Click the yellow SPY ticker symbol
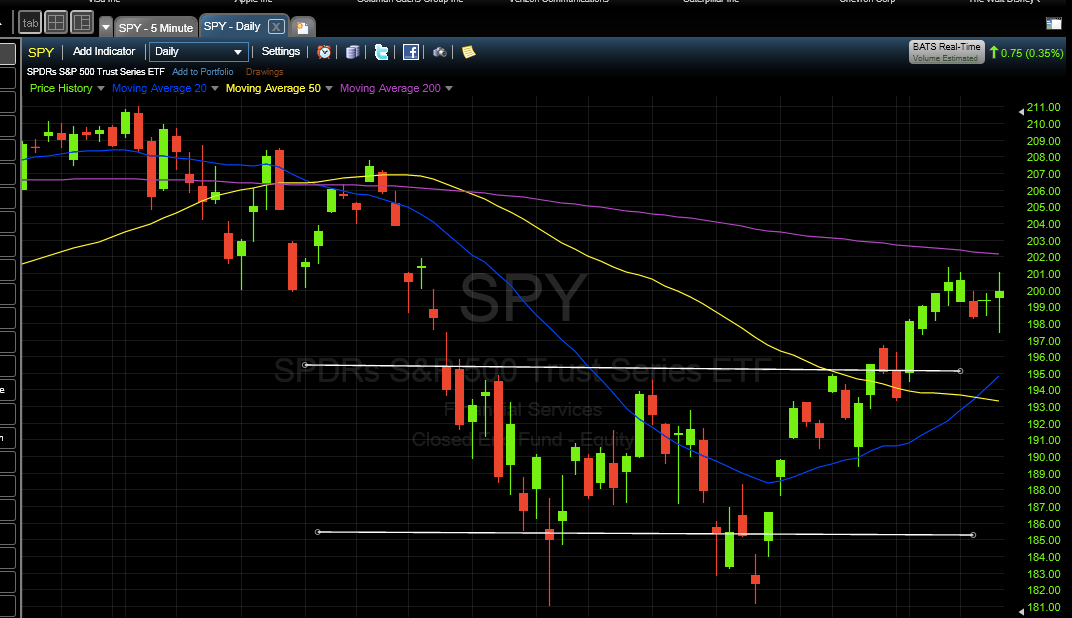The height and width of the screenshot is (618, 1072). (41, 52)
